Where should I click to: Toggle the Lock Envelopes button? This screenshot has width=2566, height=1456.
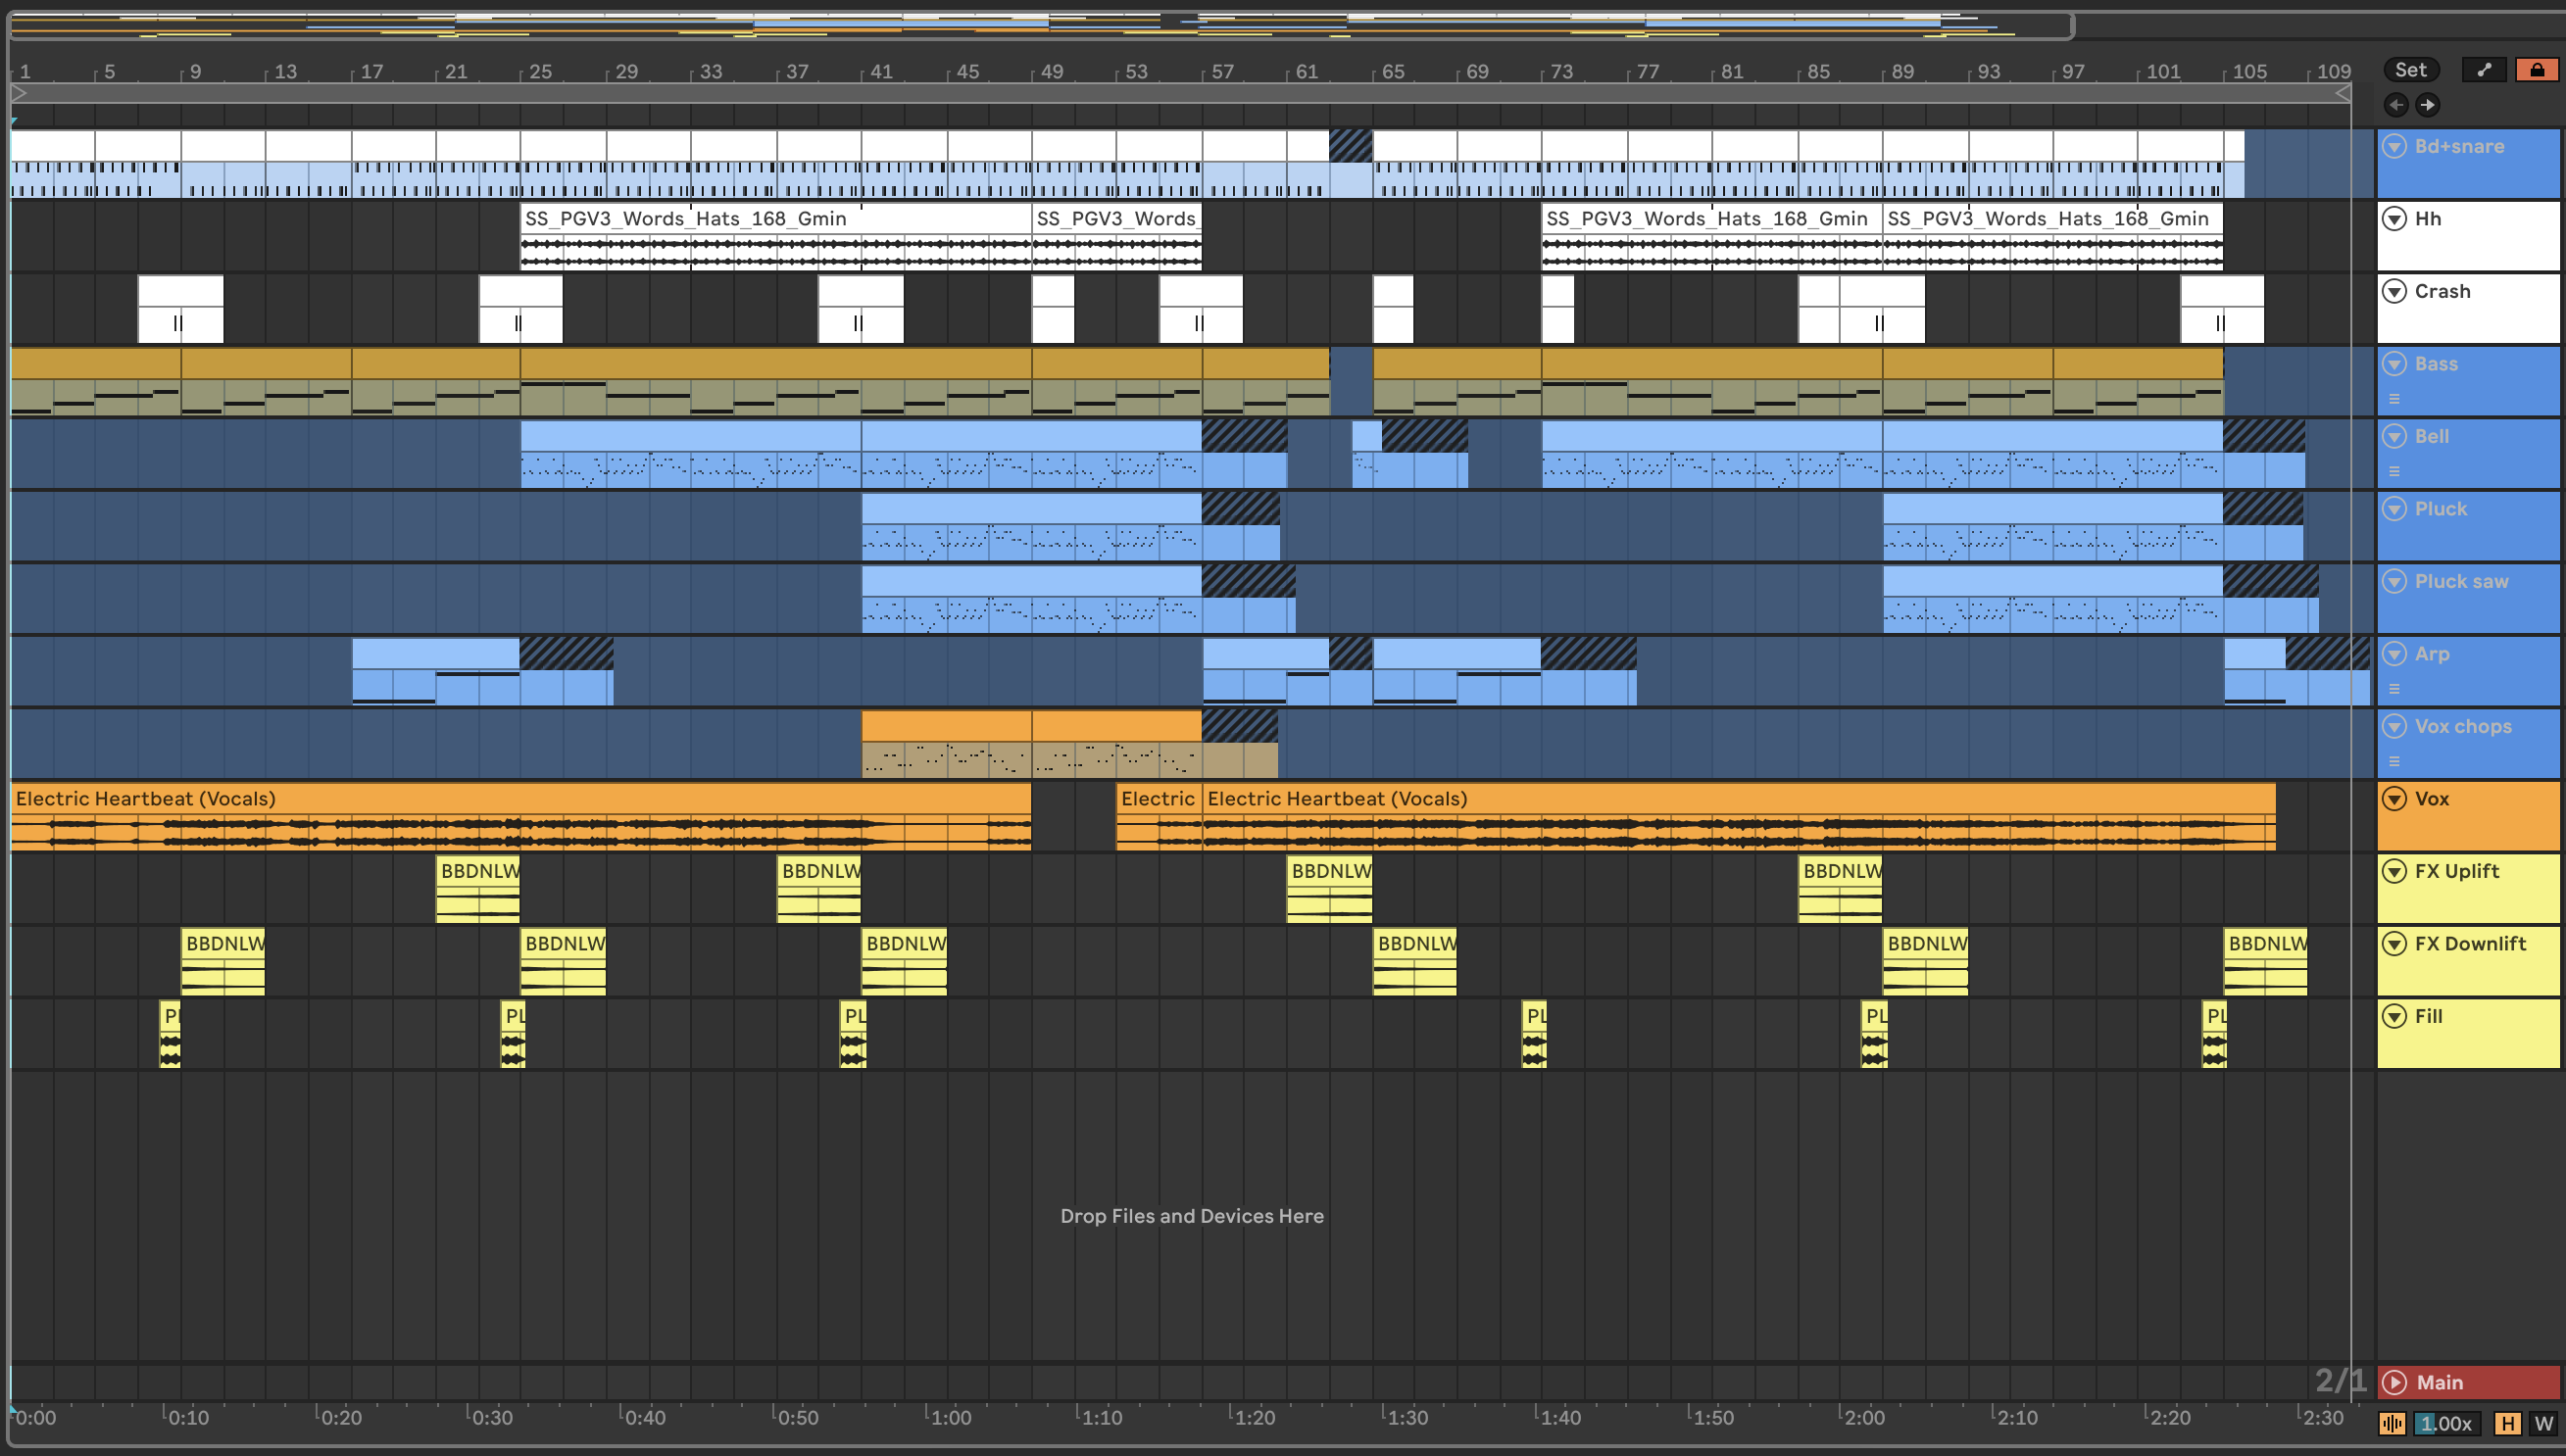pyautogui.click(x=2537, y=70)
